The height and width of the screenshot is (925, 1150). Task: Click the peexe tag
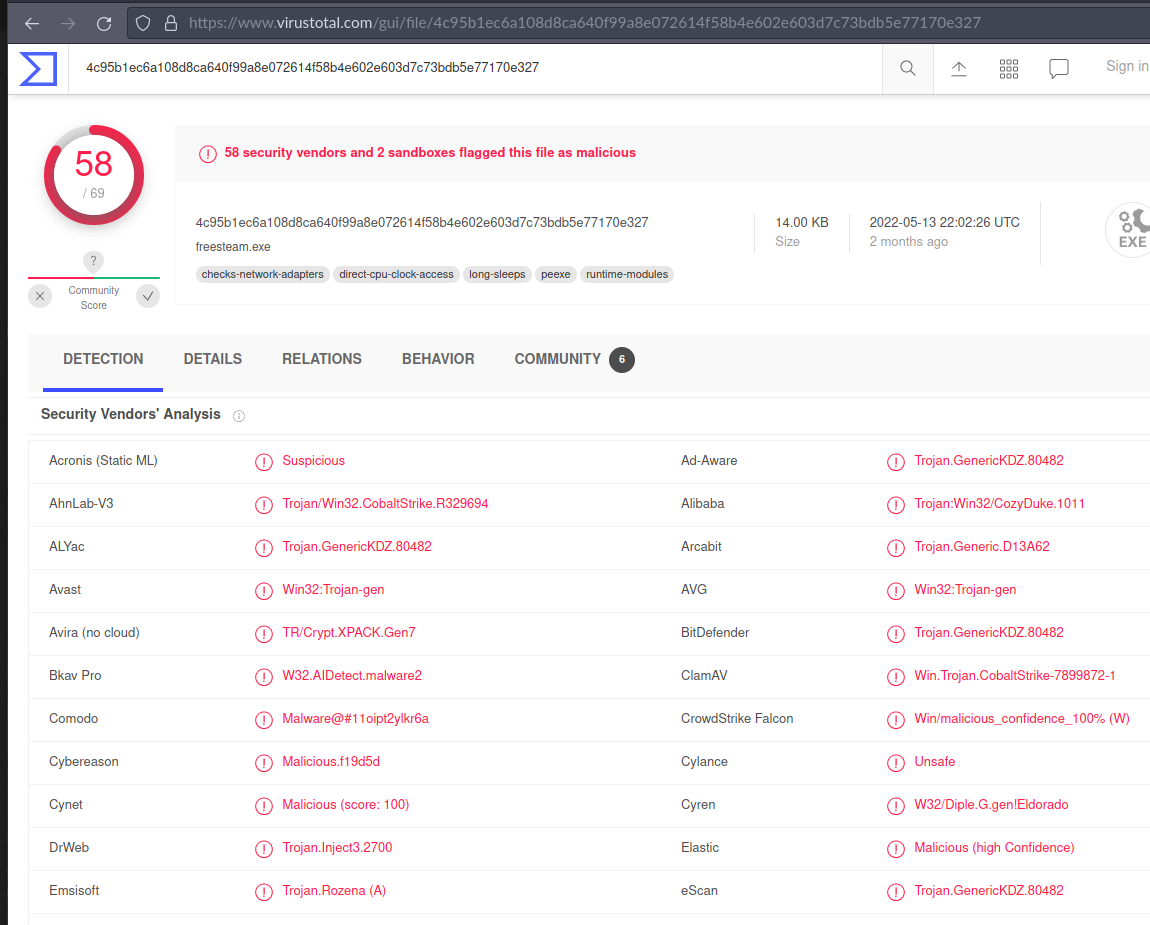[555, 274]
